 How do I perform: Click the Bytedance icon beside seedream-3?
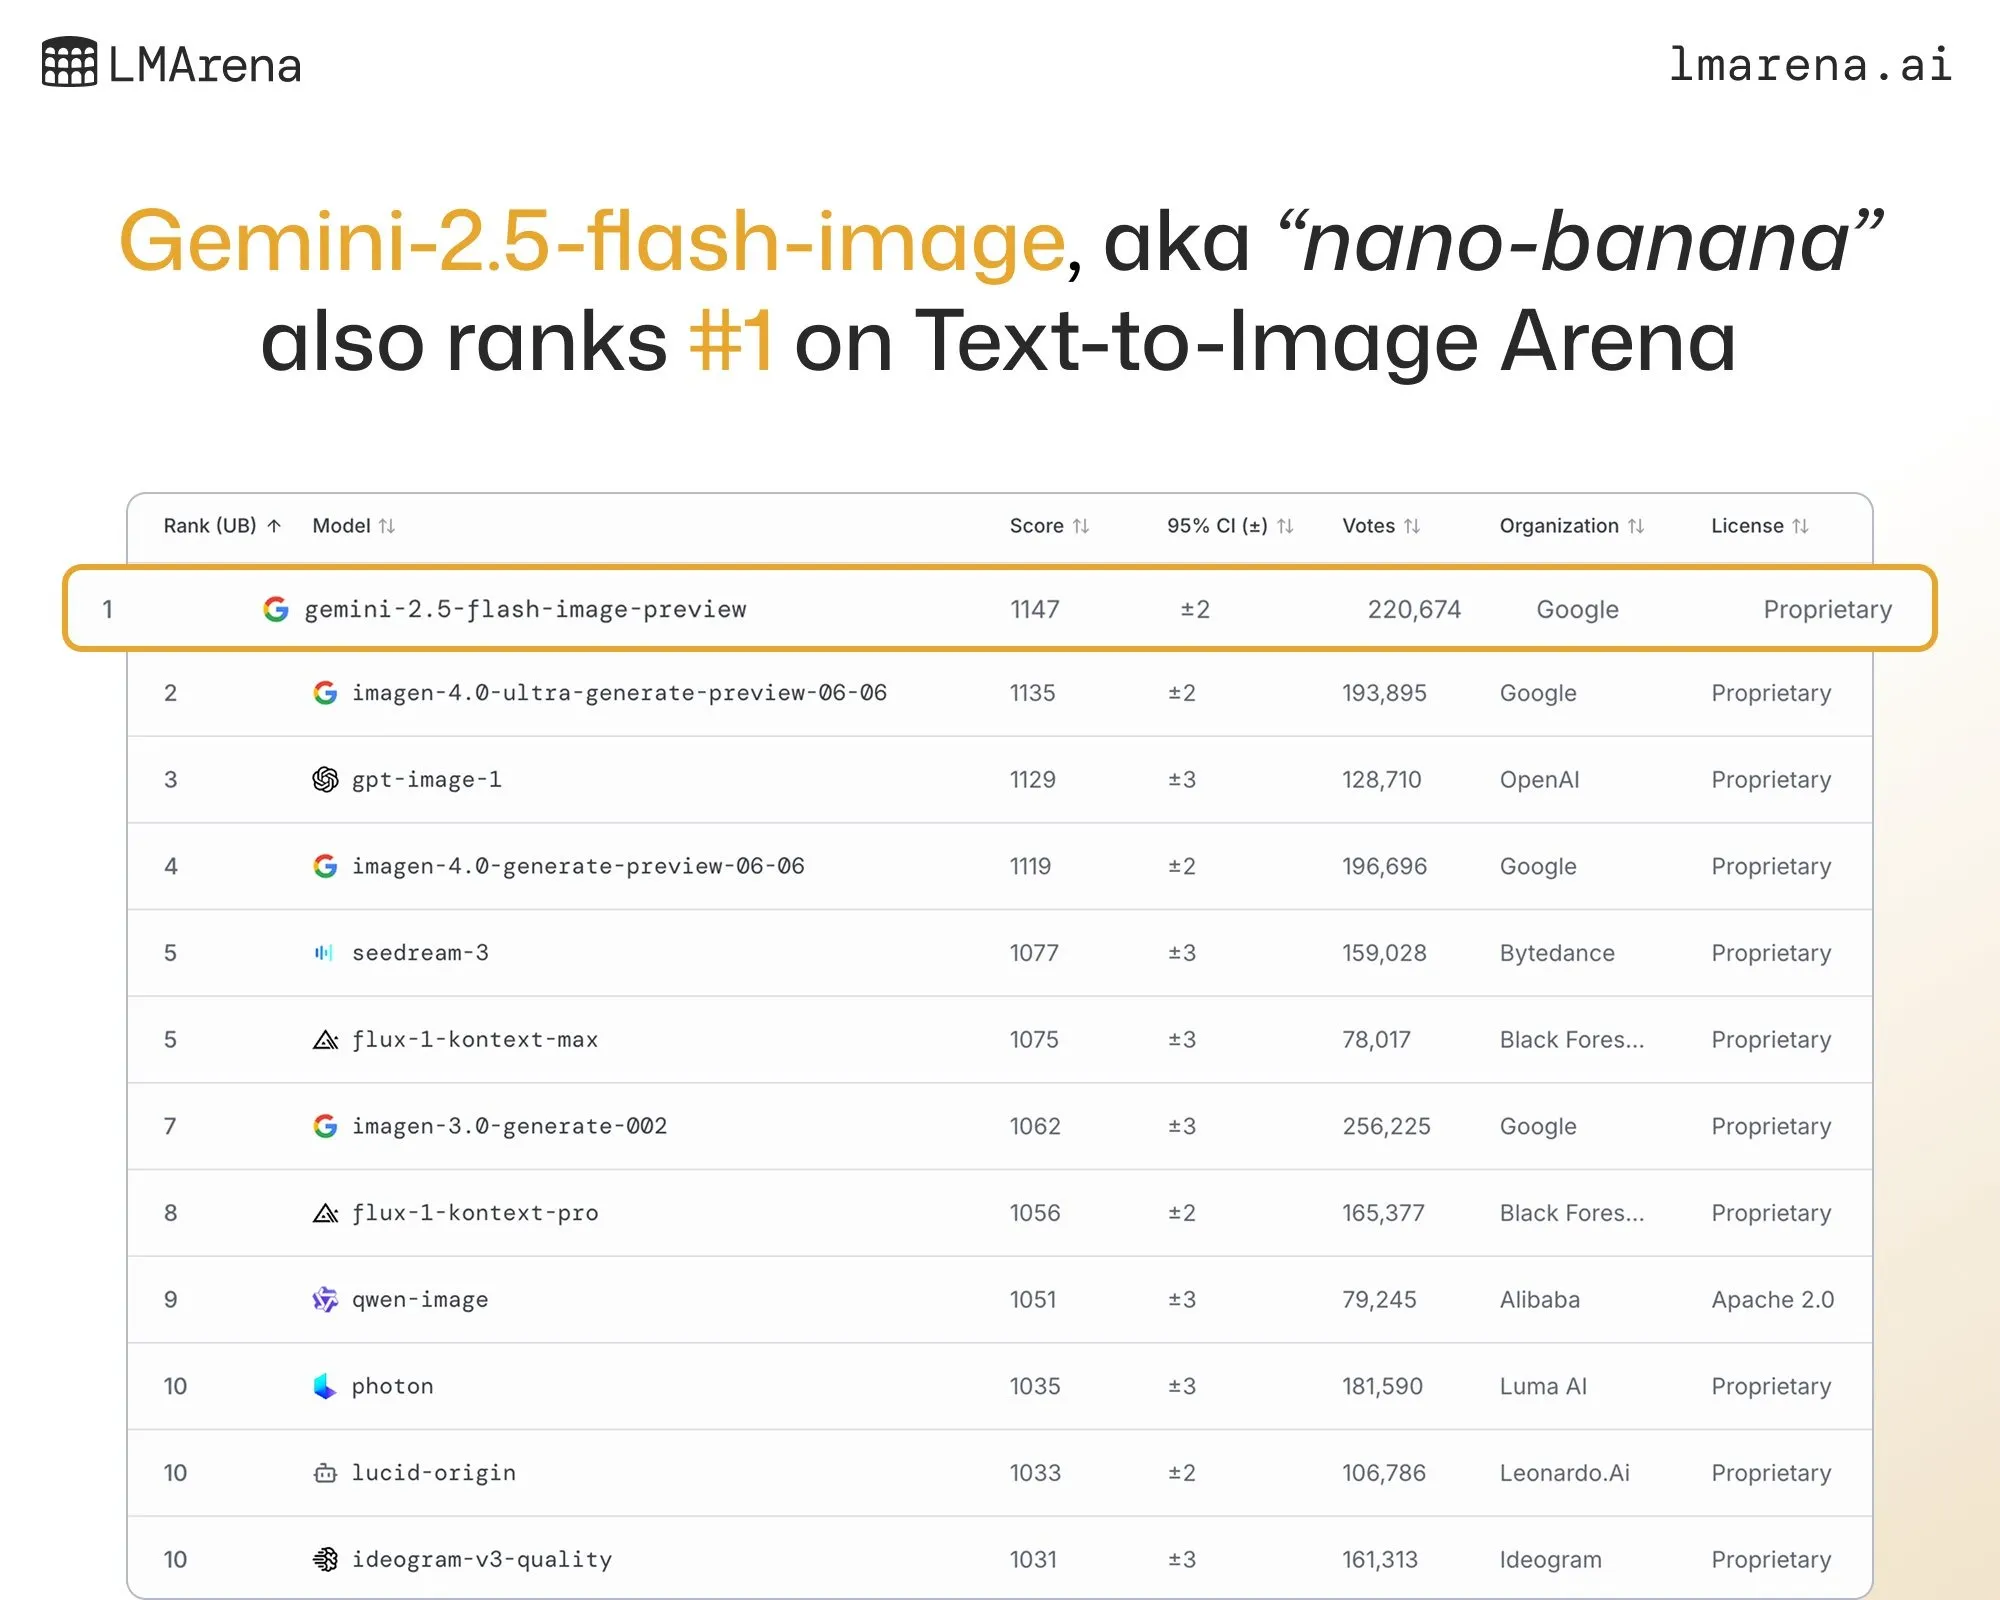tap(324, 952)
